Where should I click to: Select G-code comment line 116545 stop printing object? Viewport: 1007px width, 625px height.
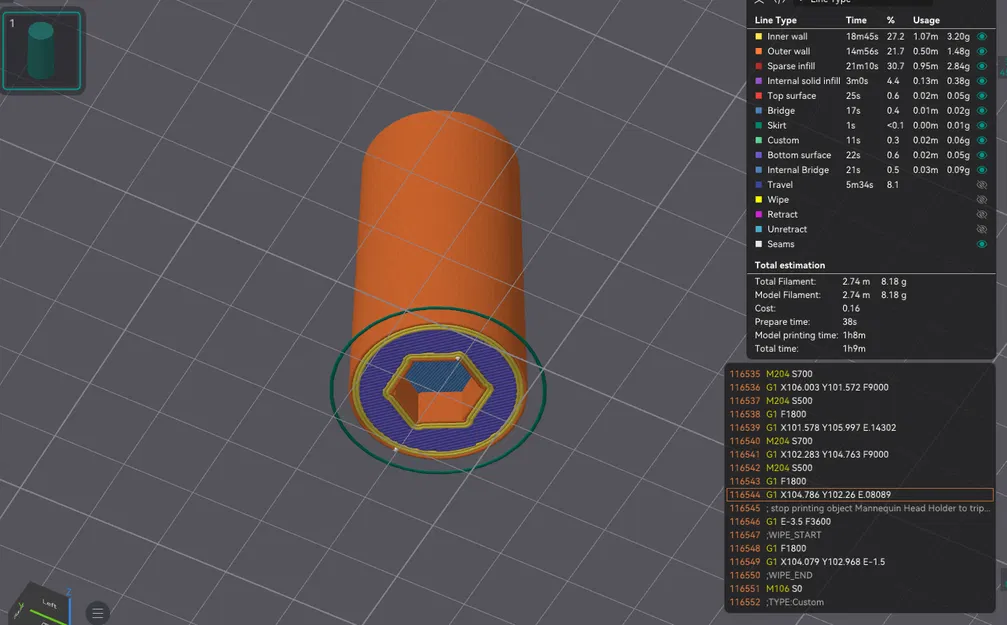point(860,508)
